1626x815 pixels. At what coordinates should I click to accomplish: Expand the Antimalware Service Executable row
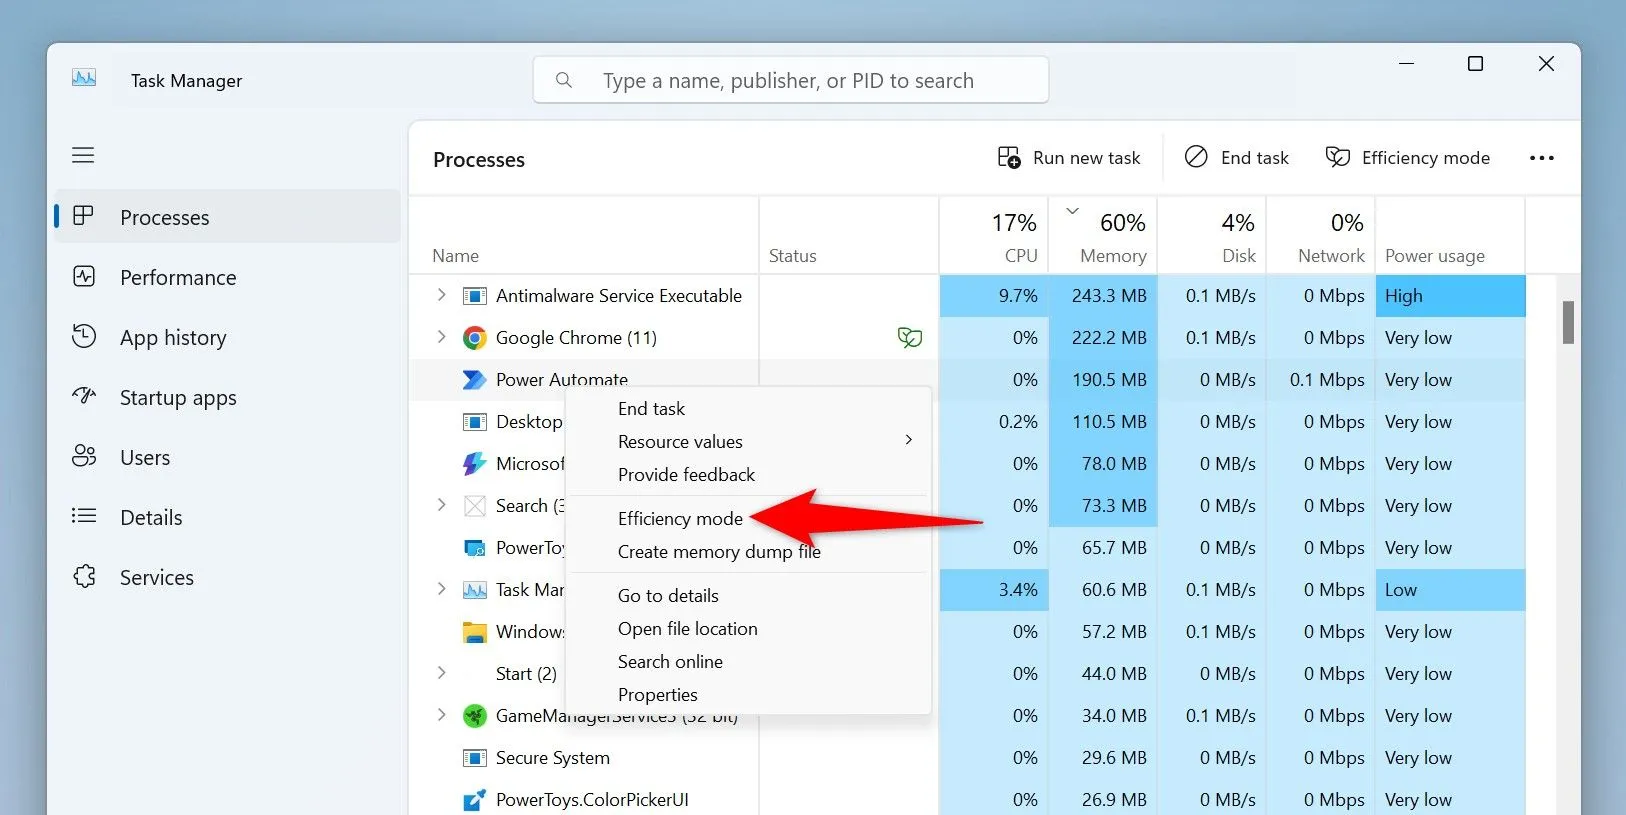[x=441, y=295]
